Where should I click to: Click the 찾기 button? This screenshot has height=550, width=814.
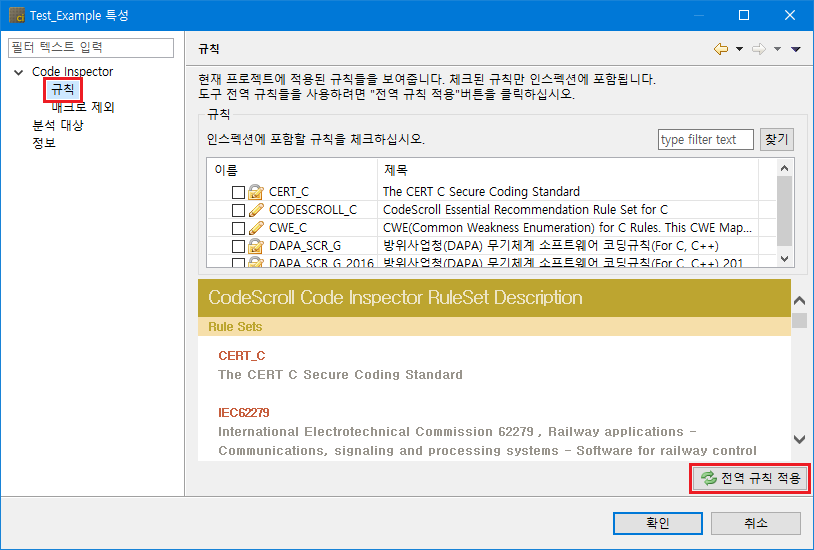(x=777, y=139)
